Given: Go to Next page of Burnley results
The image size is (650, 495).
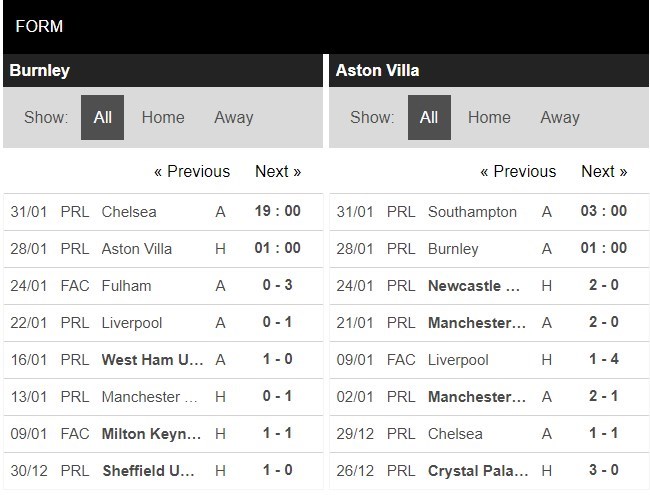Looking at the screenshot, I should click(x=278, y=171).
